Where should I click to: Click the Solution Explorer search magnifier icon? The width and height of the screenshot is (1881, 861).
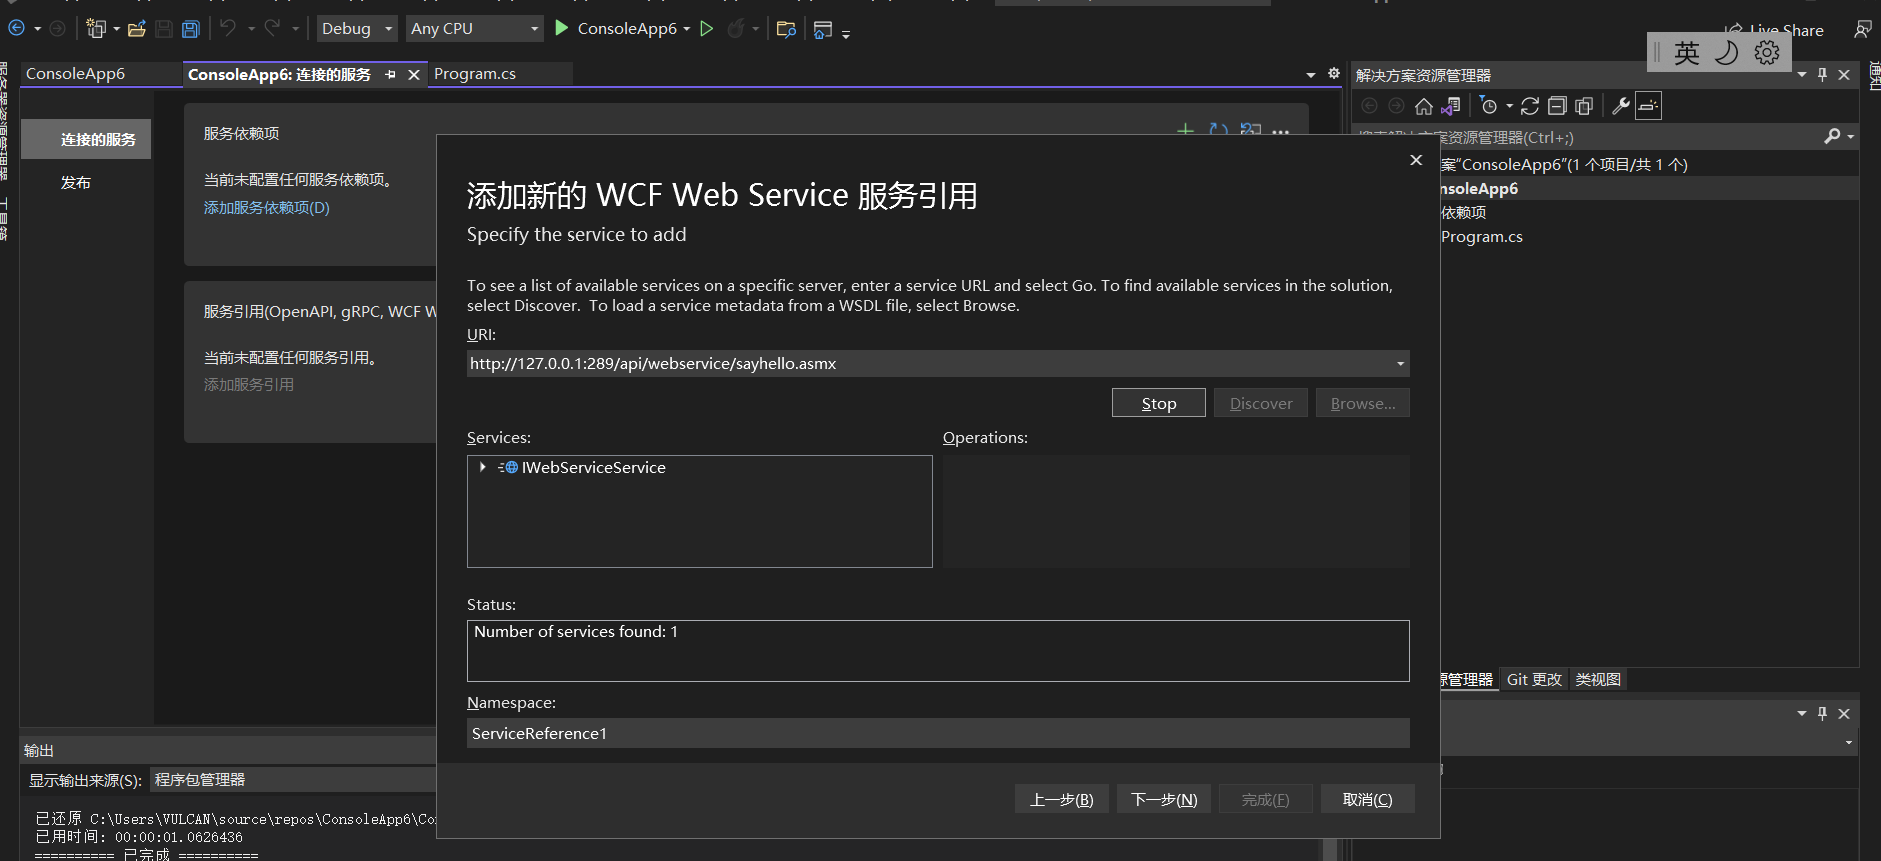pos(1832,136)
